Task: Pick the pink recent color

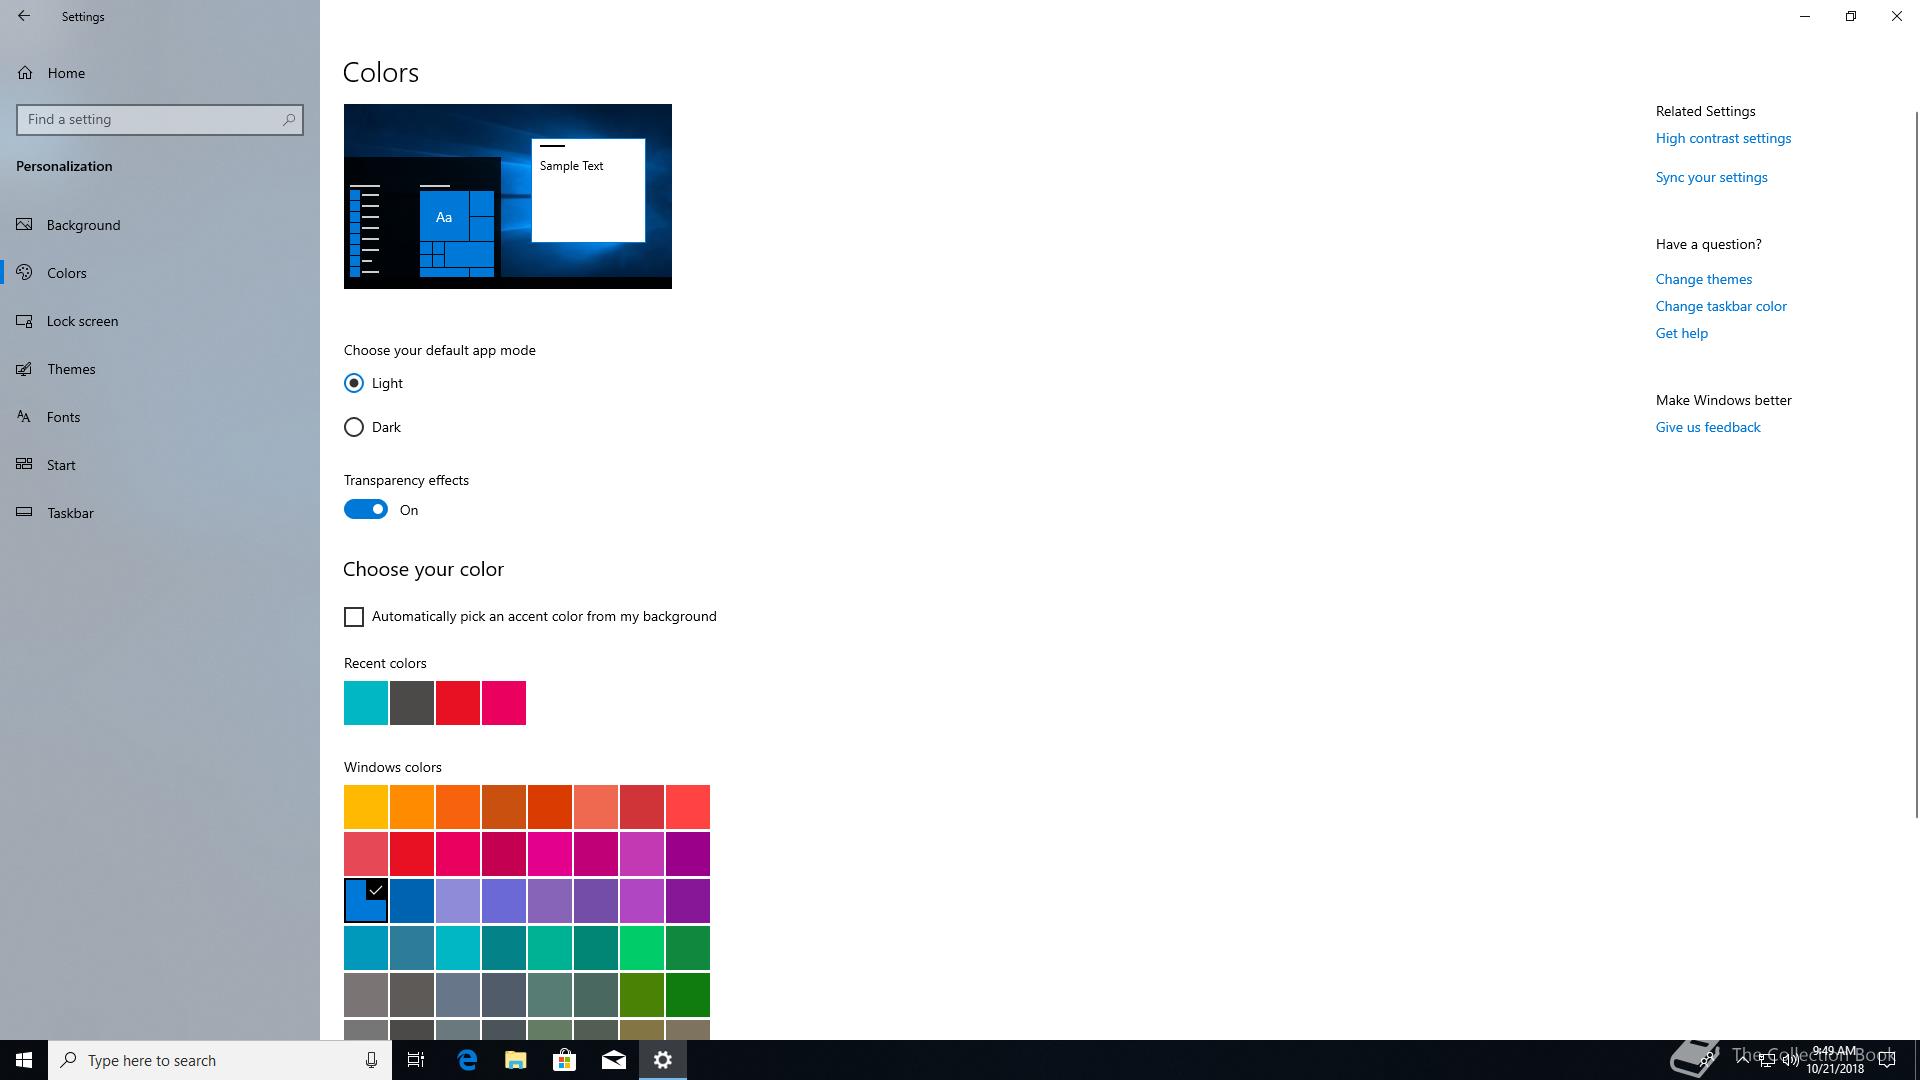Action: tap(504, 703)
